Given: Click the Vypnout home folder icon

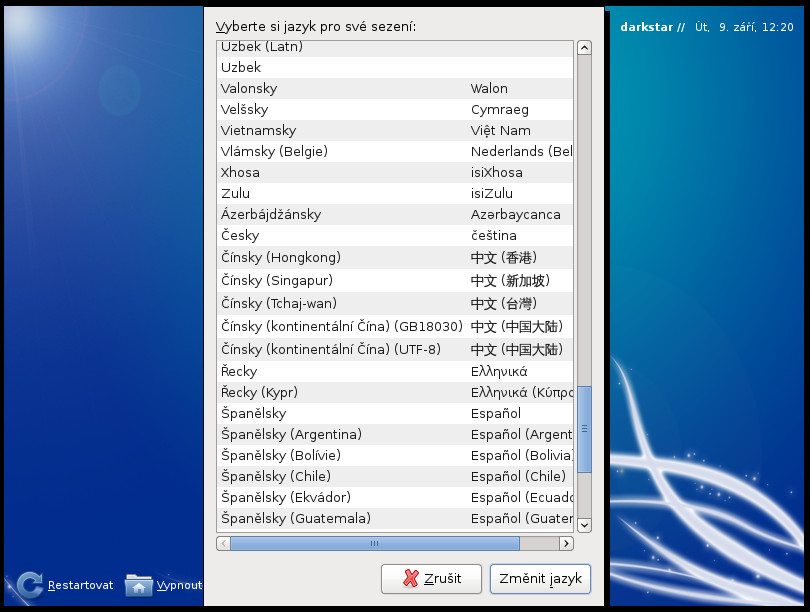Looking at the screenshot, I should click(139, 586).
